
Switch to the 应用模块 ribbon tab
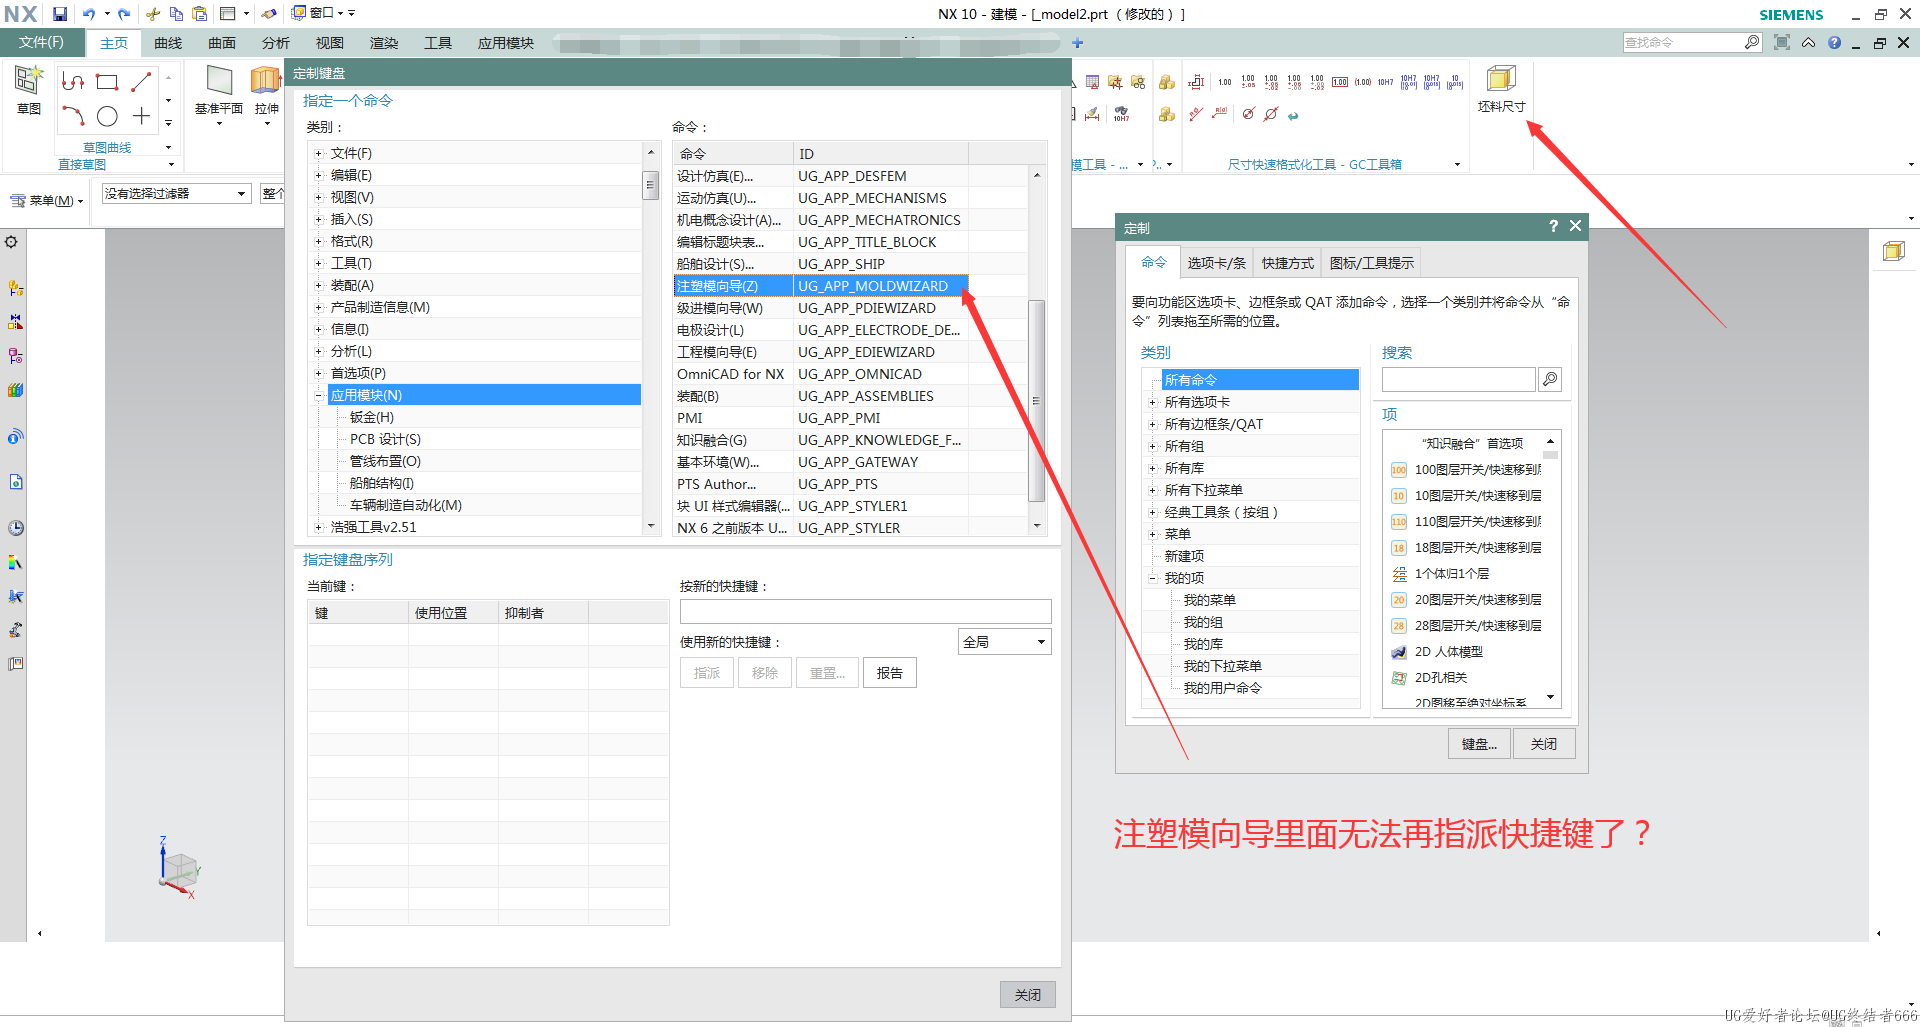505,43
